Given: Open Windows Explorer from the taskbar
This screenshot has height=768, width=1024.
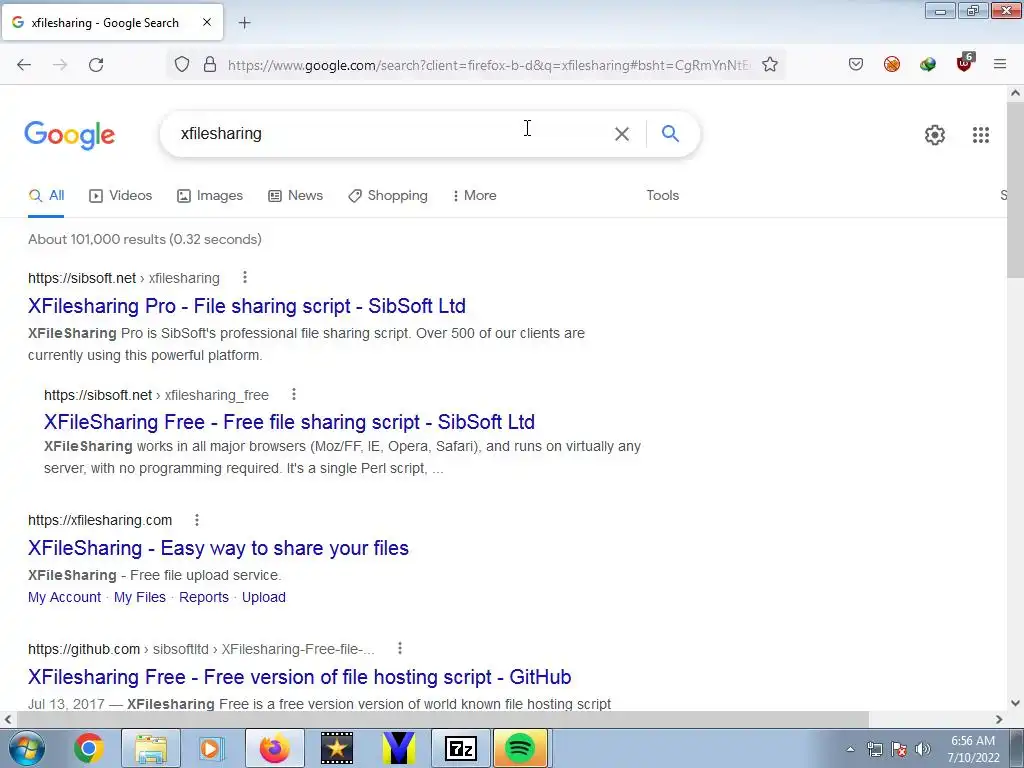Looking at the screenshot, I should click(151, 748).
